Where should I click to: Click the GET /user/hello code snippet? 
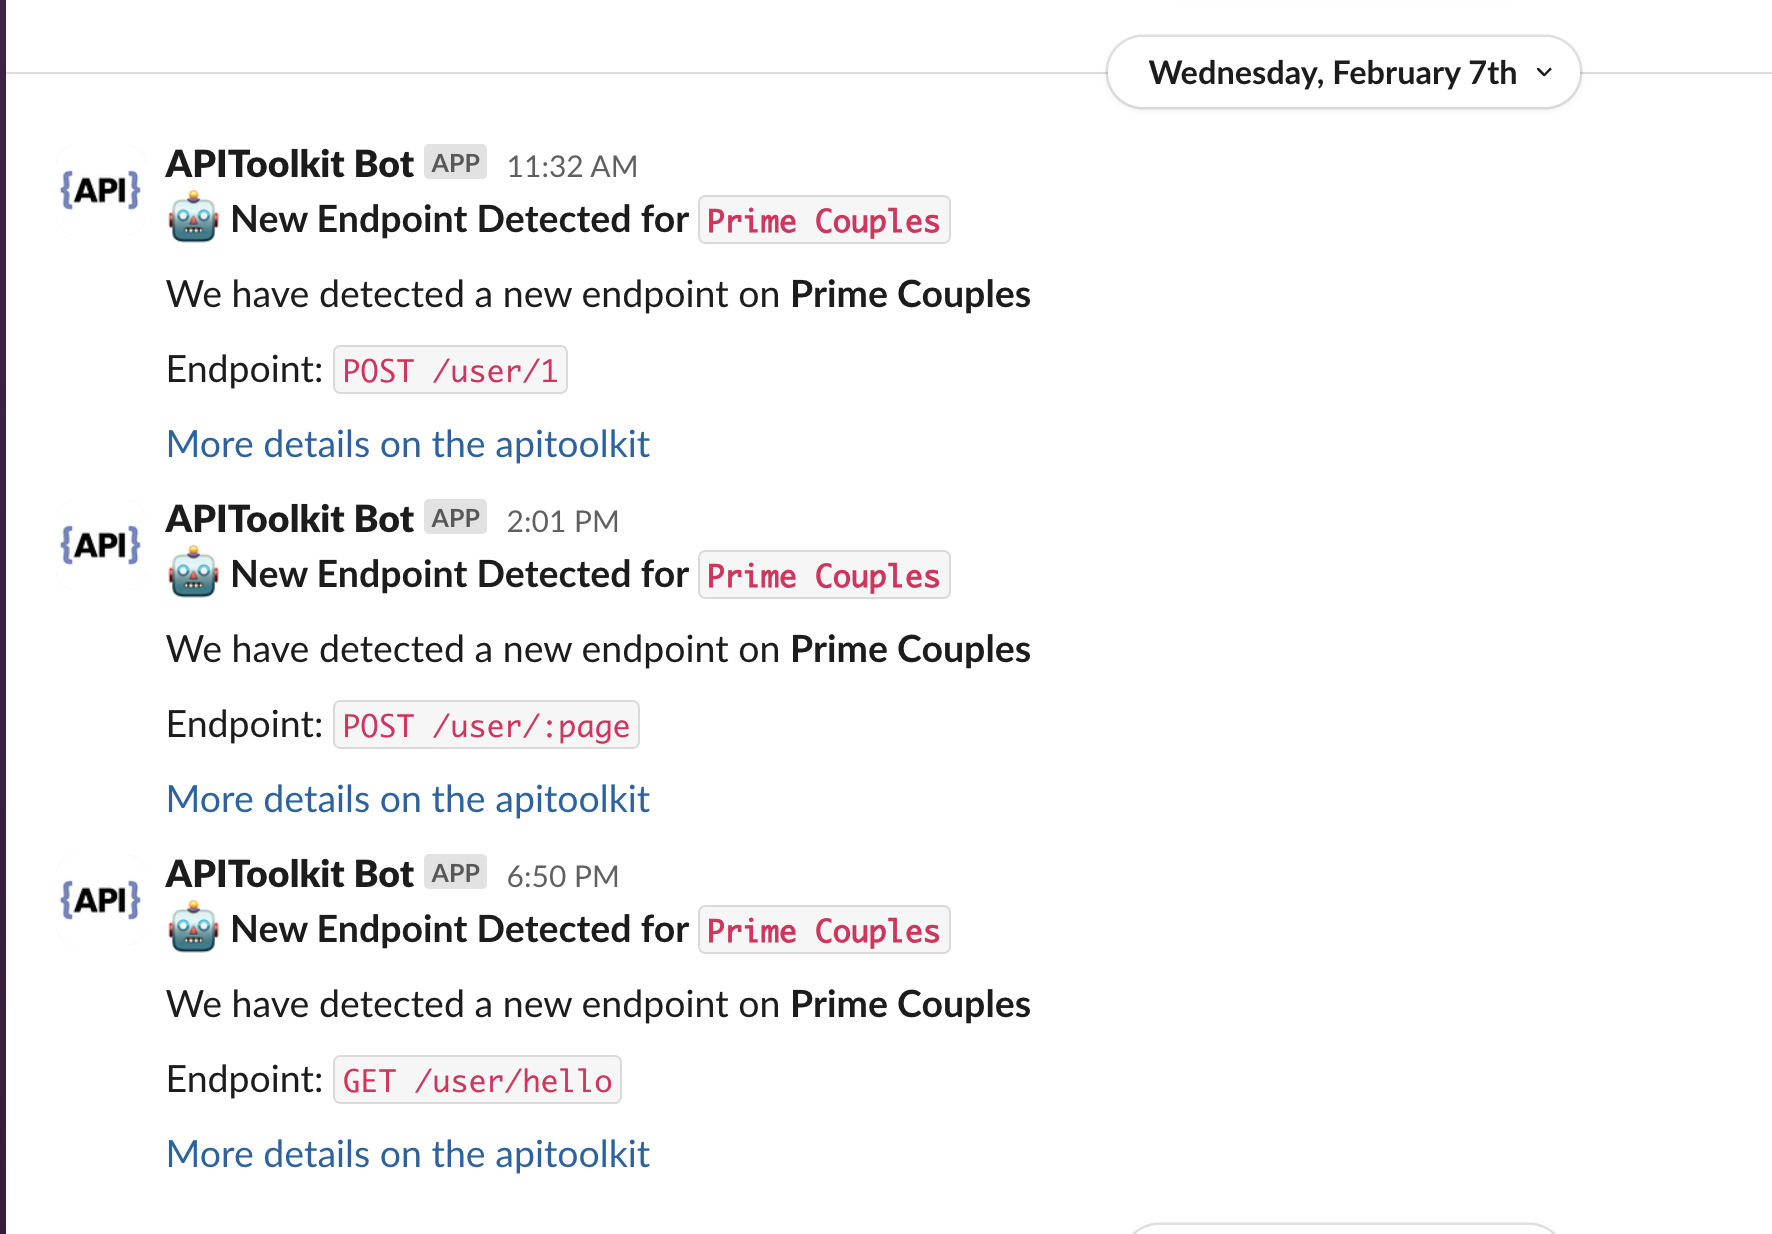(477, 1080)
